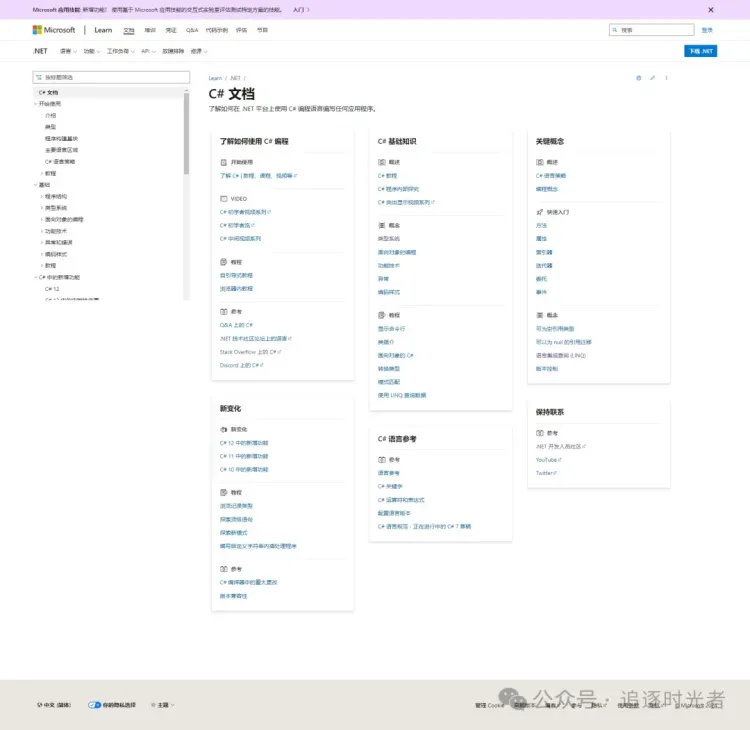Click the 新变化 section icon in 新变化 card
Screen dimensions: 750x730
(223, 429)
